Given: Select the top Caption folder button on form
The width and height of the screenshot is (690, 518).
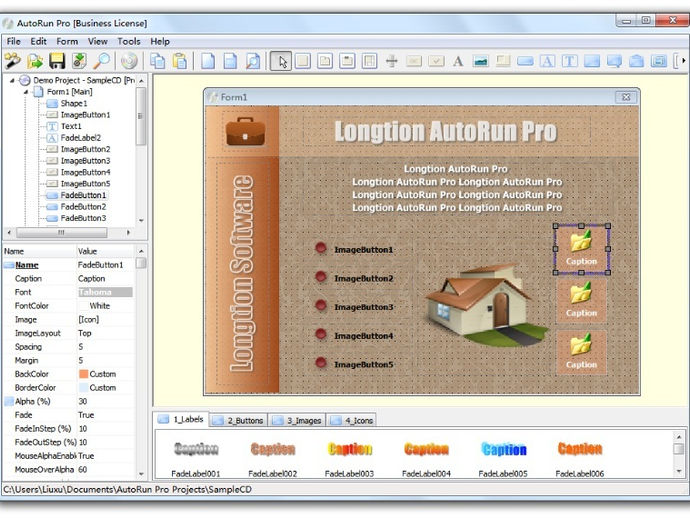Looking at the screenshot, I should click(581, 249).
